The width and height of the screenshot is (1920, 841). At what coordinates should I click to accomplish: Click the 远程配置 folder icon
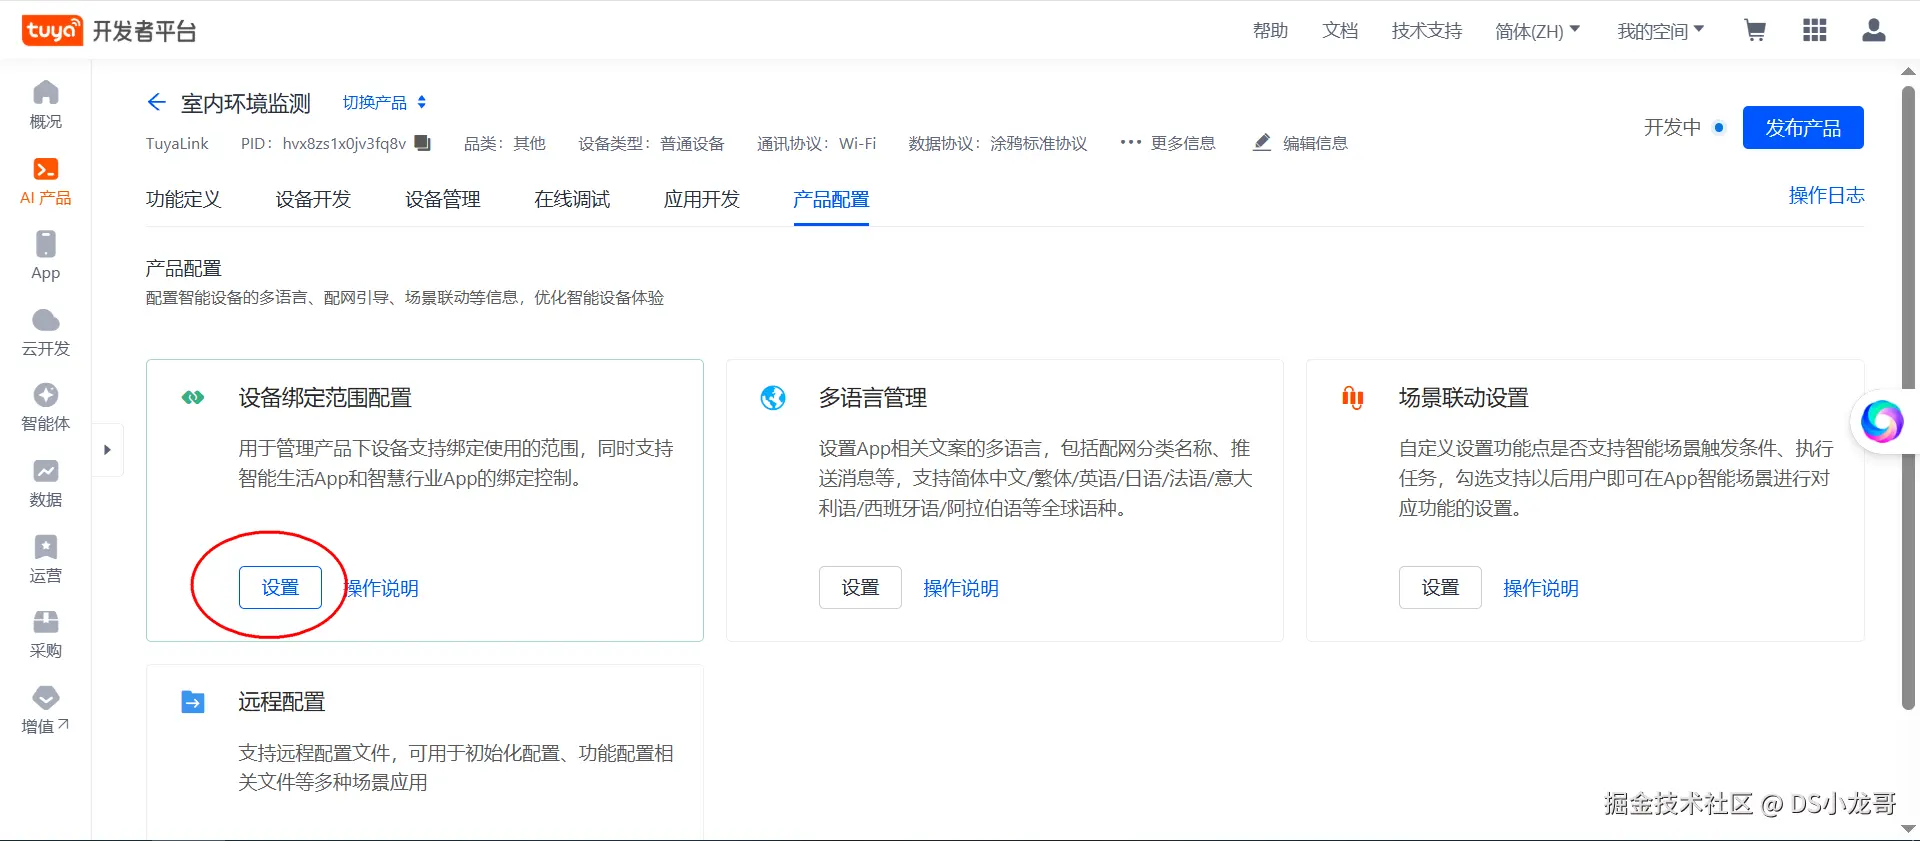(x=193, y=702)
